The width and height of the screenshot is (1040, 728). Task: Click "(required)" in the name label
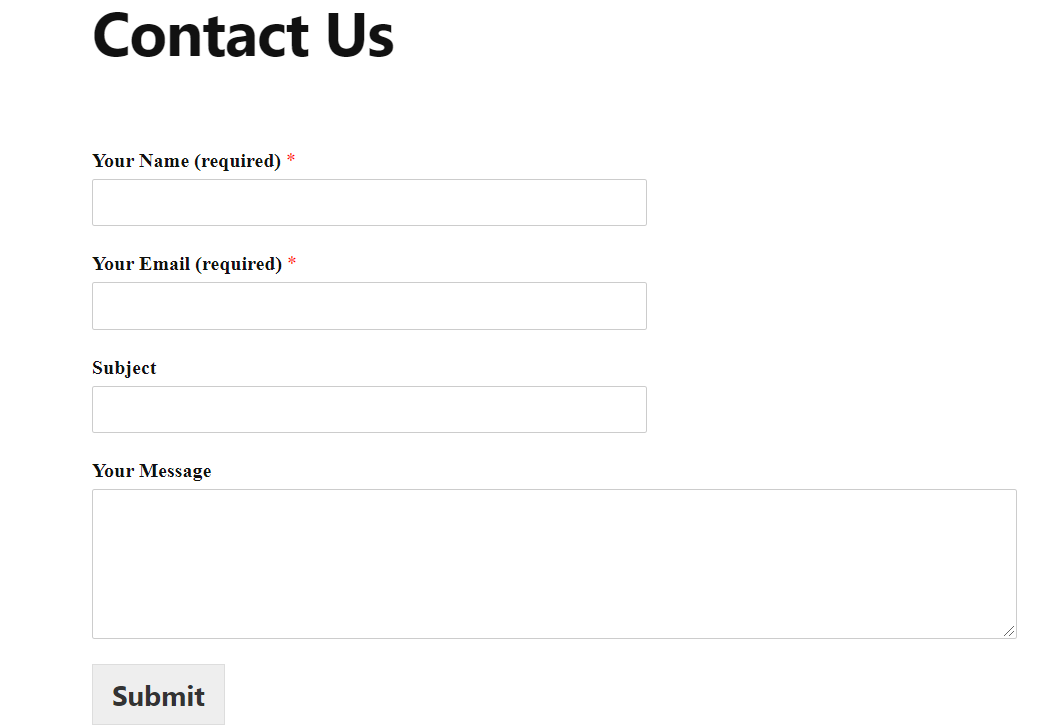coord(237,161)
